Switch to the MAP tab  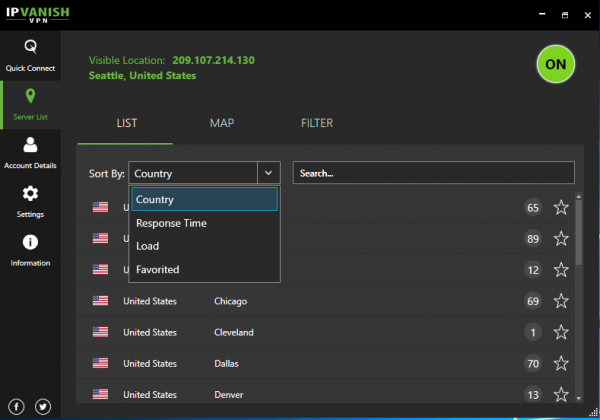tap(222, 123)
